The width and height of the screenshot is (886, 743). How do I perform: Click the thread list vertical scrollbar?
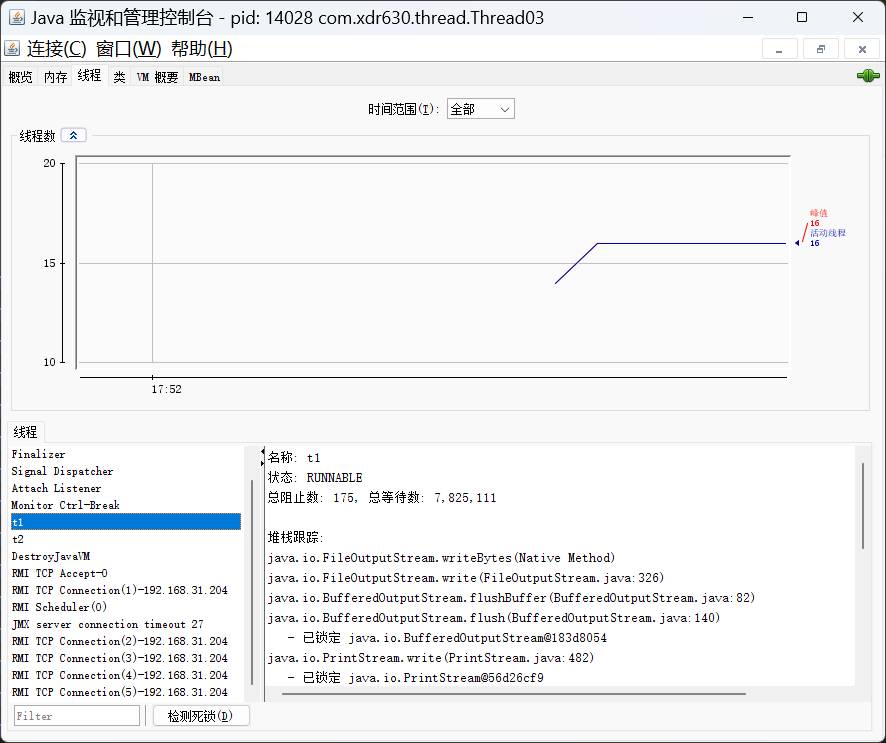point(252,582)
